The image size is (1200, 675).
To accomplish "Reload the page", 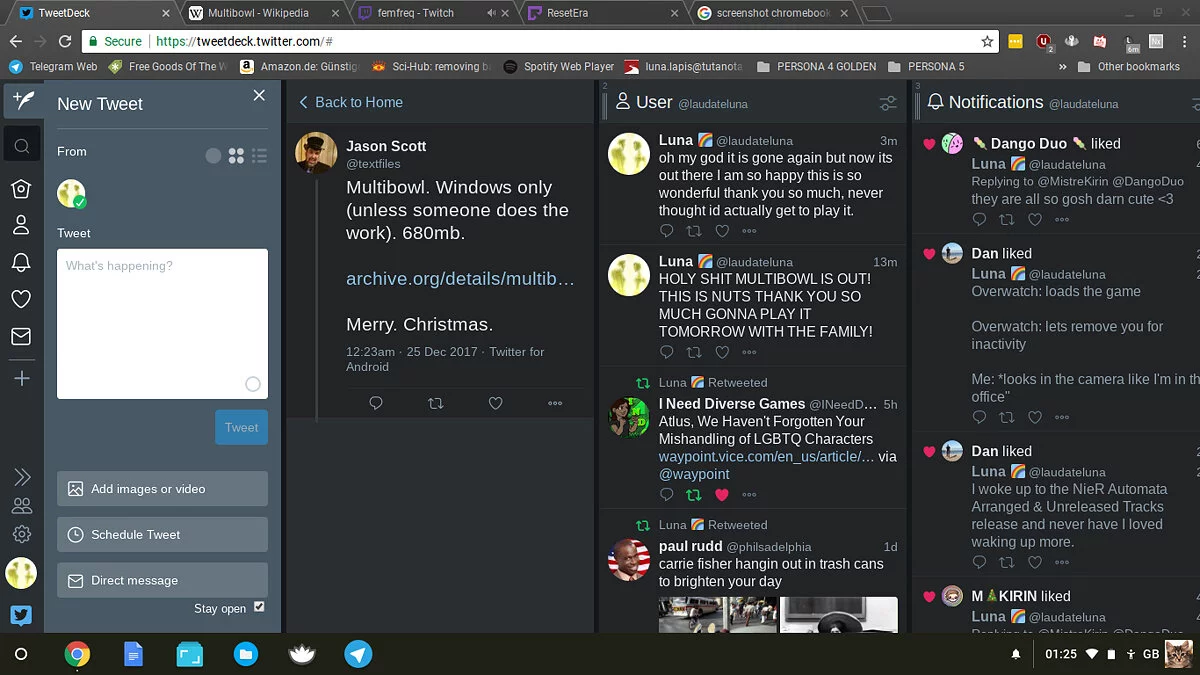I will coord(65,41).
